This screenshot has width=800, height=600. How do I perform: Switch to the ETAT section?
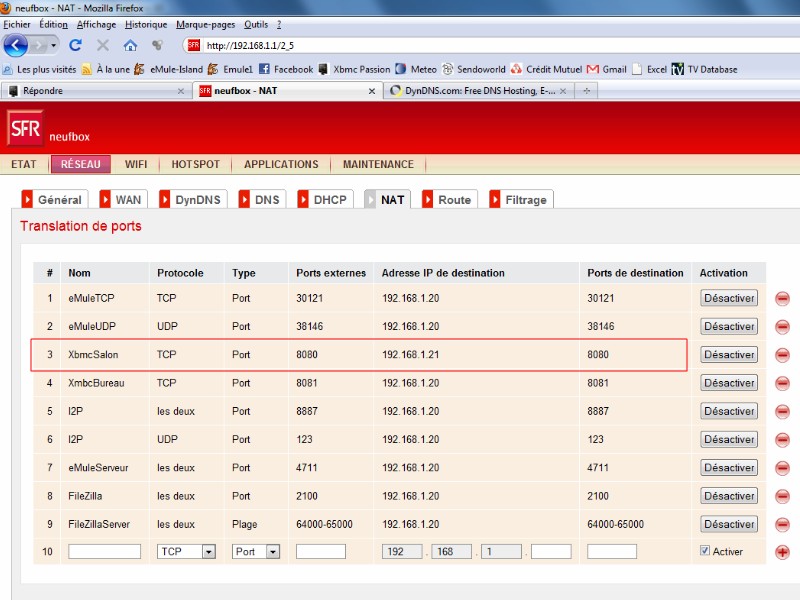coord(23,164)
